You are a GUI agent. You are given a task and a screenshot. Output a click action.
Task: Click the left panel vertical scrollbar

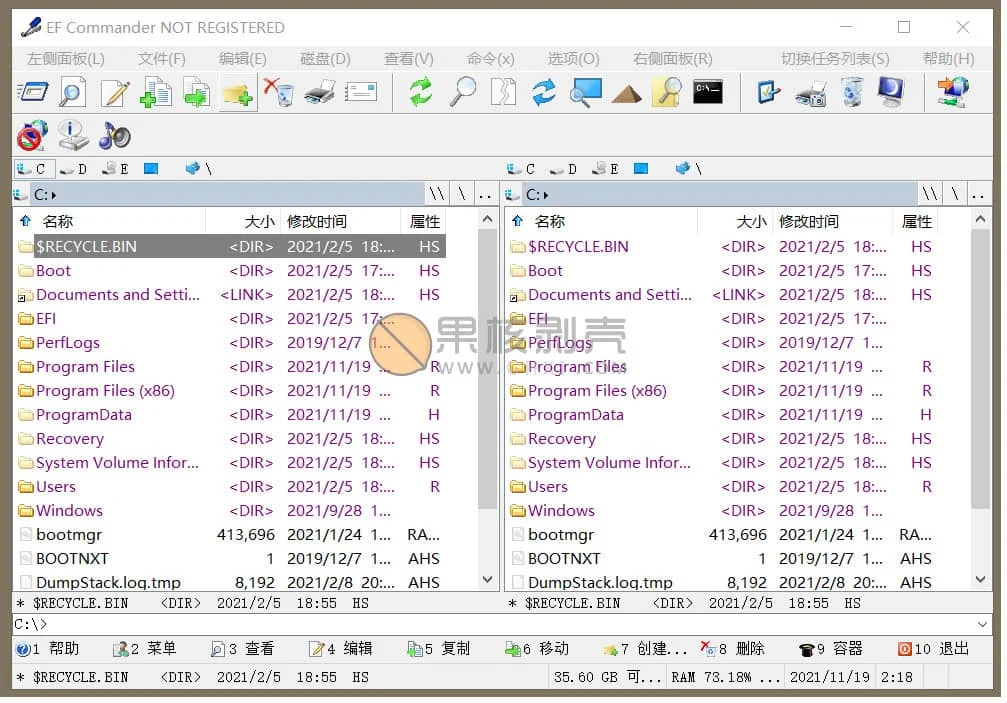[488, 400]
